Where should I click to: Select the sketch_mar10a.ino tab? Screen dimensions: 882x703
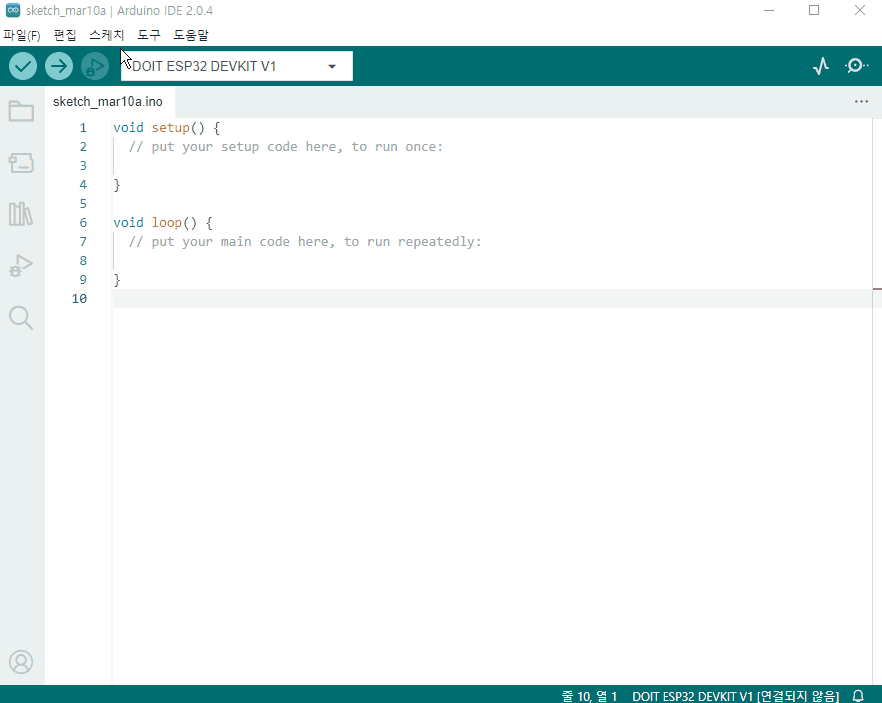(108, 102)
